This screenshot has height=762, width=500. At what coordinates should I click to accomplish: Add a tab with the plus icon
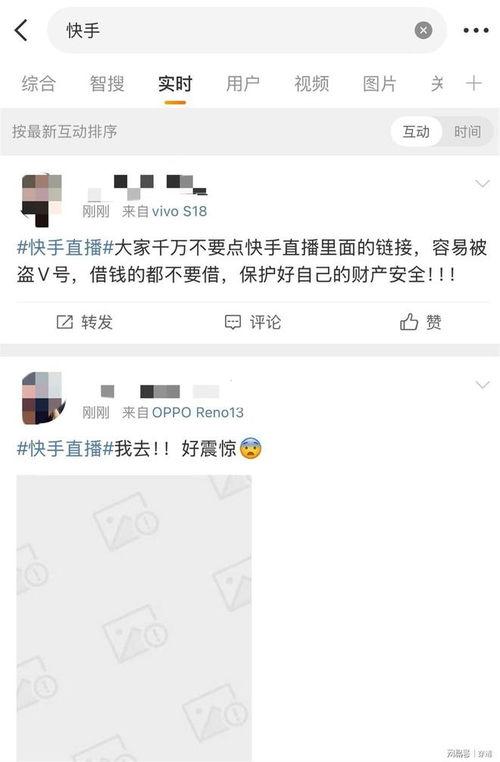click(x=473, y=84)
